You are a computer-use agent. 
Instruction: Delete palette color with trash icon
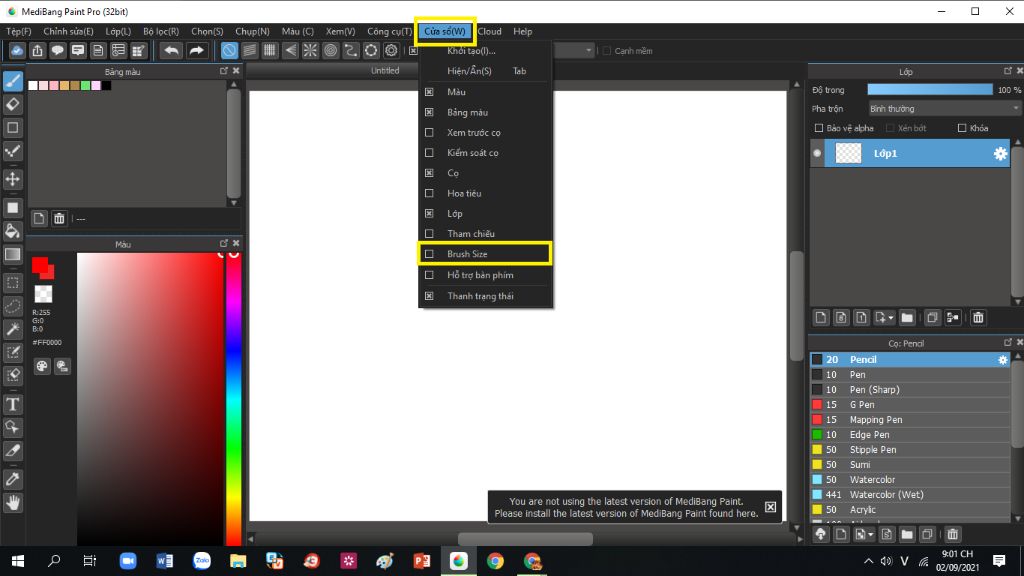tap(59, 218)
